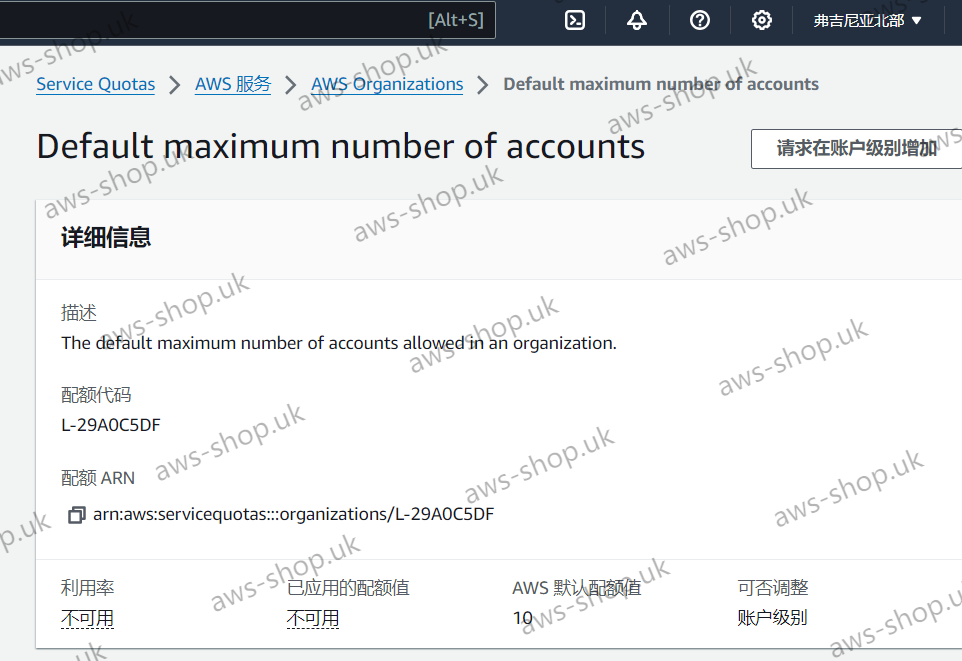
Task: Click the quota description sentence under 描述
Action: (x=338, y=343)
